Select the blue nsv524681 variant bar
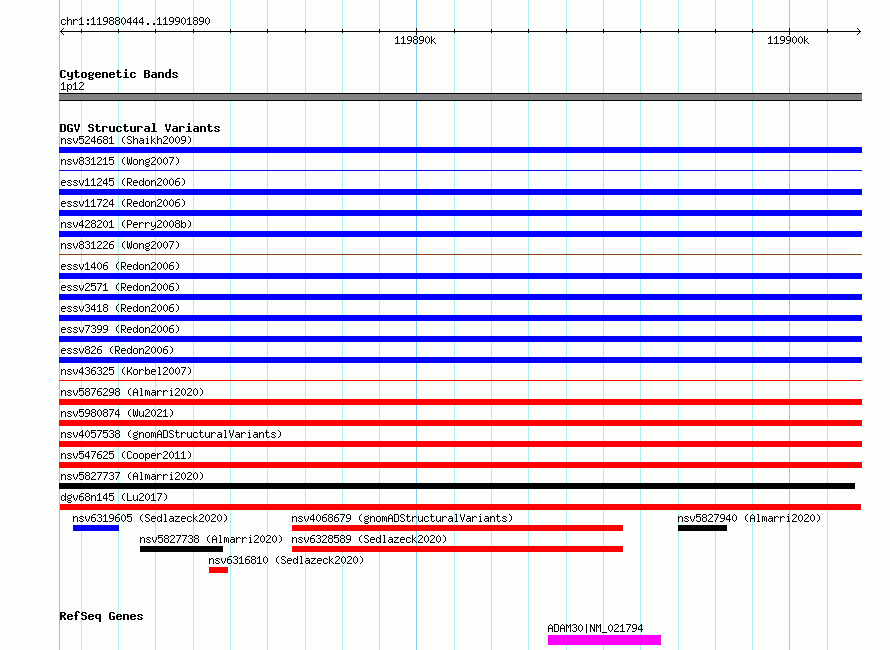The height and width of the screenshot is (650, 890). tap(460, 150)
